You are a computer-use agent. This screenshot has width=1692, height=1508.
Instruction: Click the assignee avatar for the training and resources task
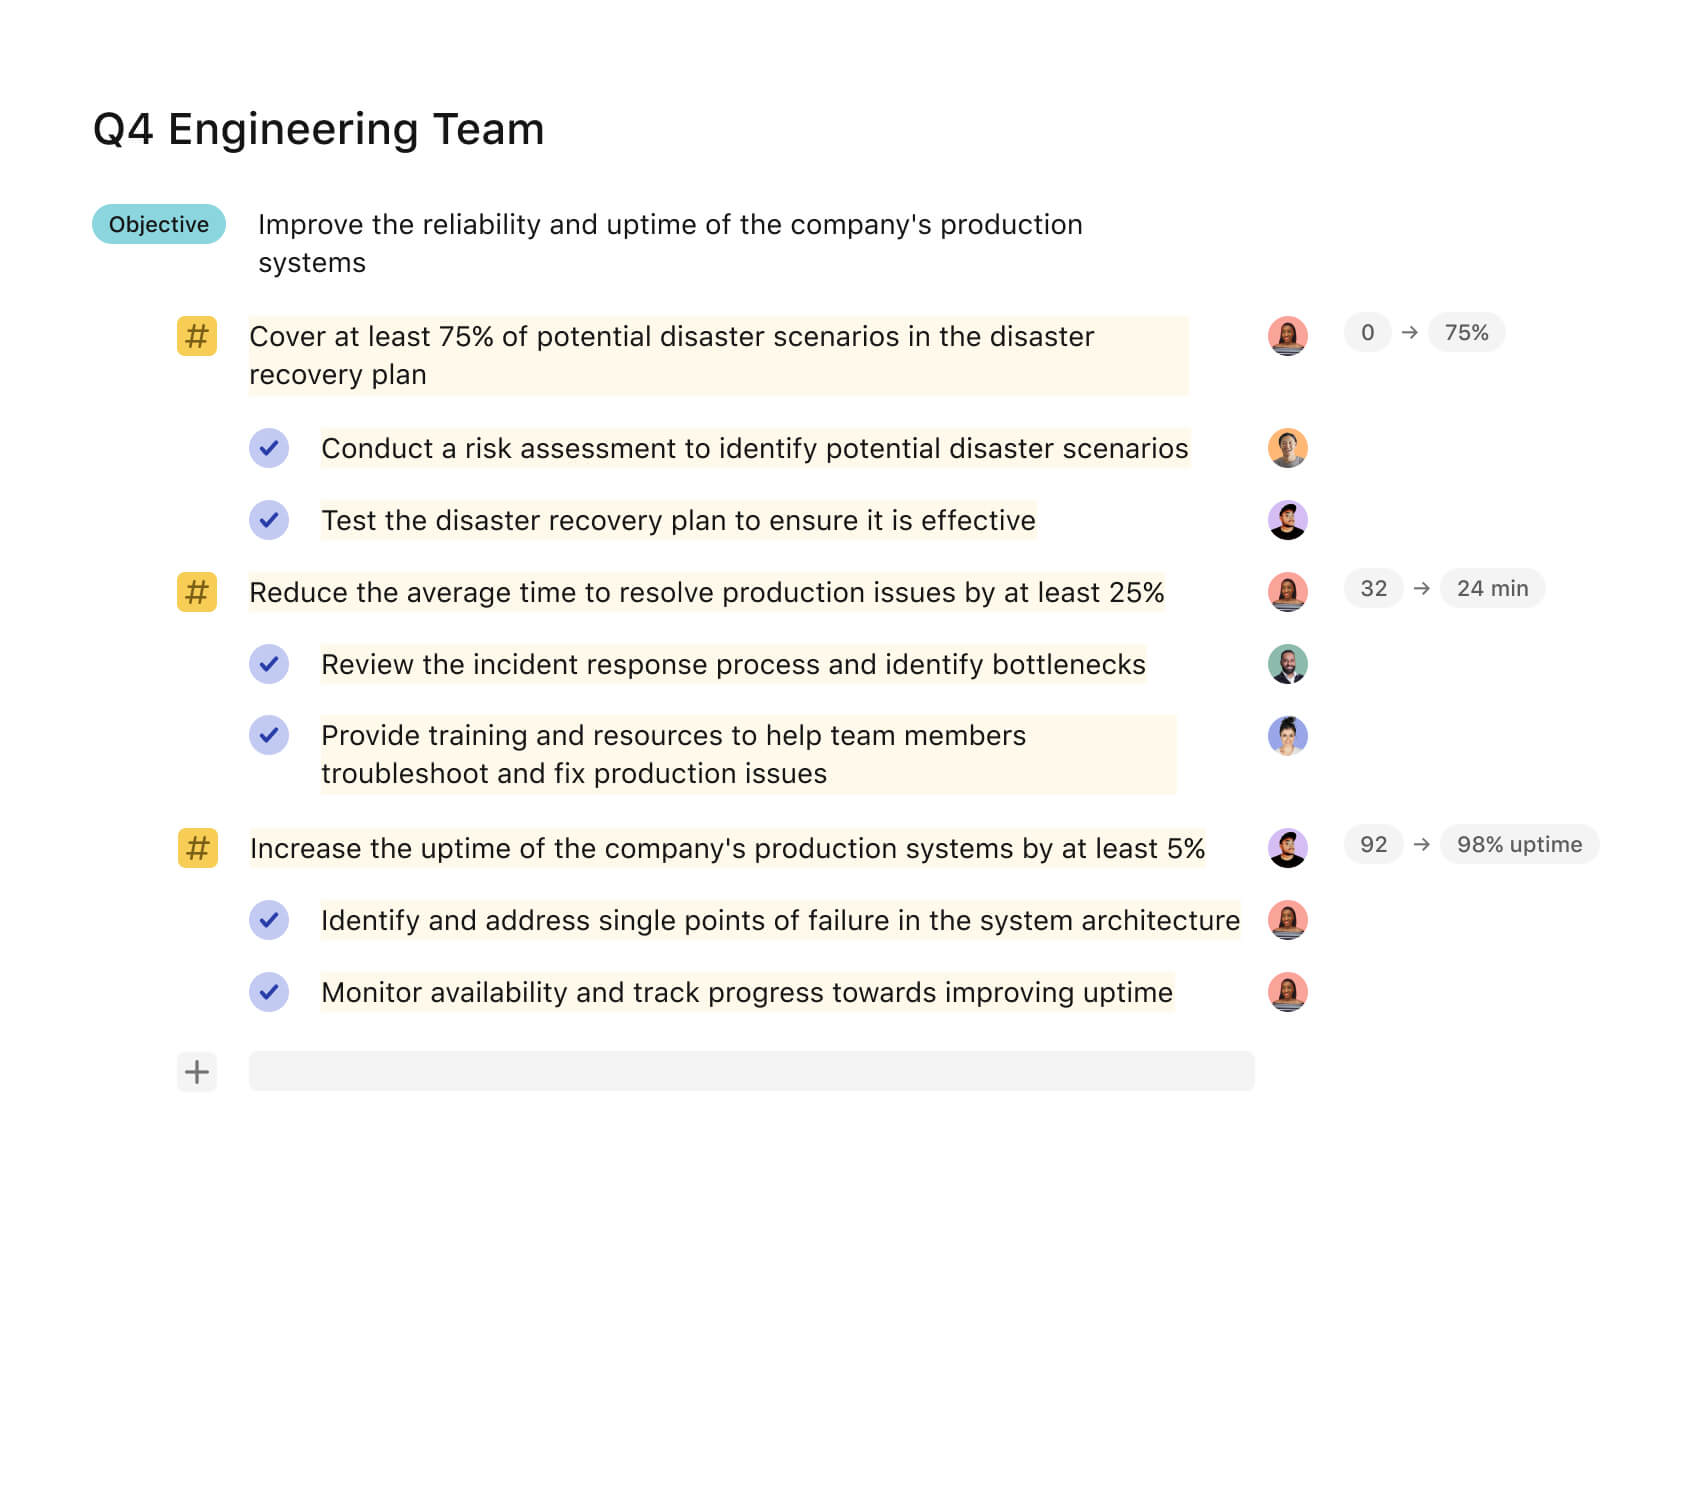pos(1287,736)
